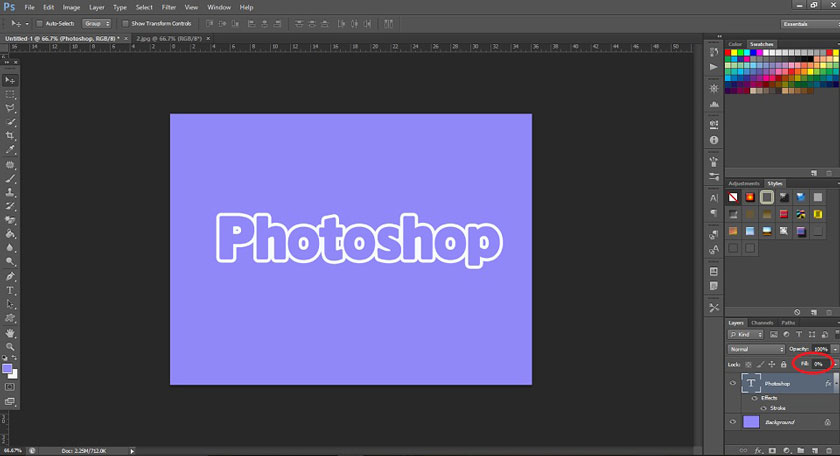Click the Opacity percentage field
This screenshot has width=840, height=456.
821,349
